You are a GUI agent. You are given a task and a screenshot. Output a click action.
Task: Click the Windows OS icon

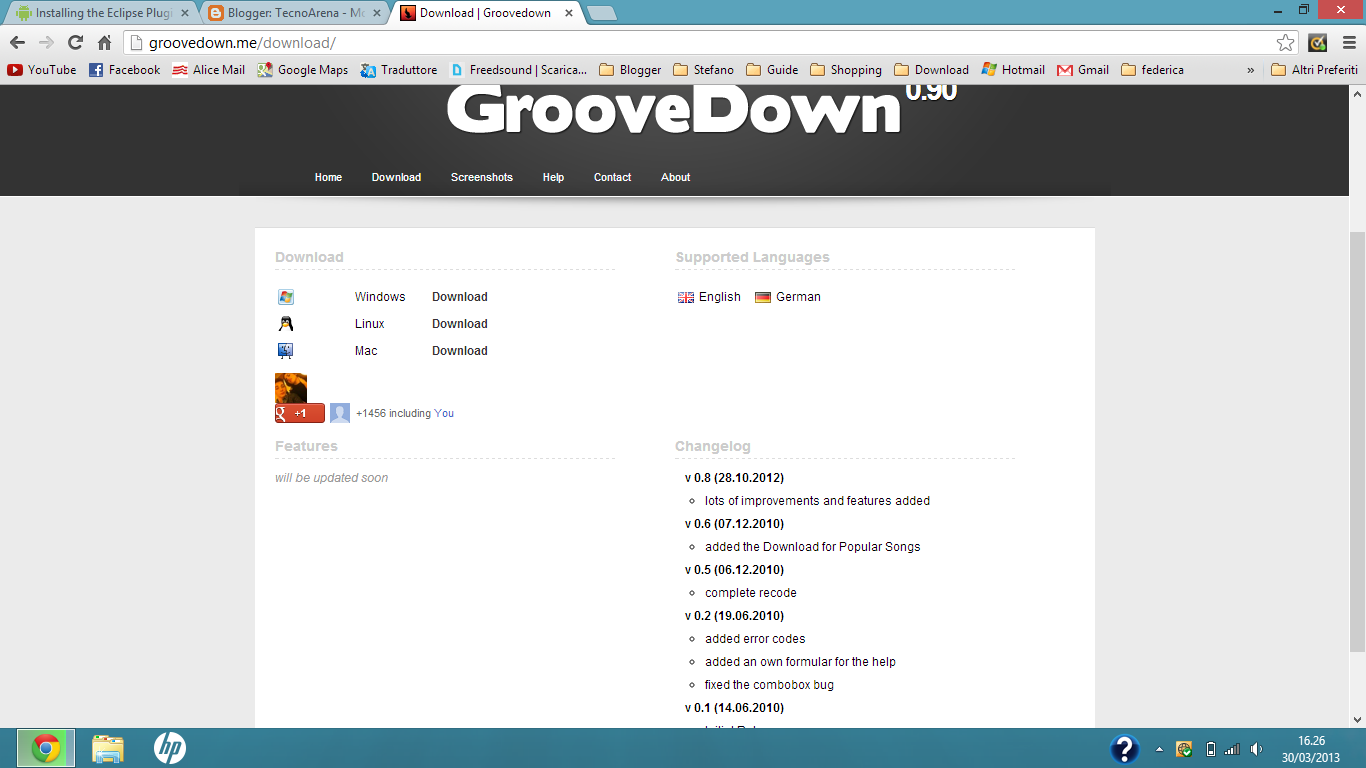coord(286,297)
